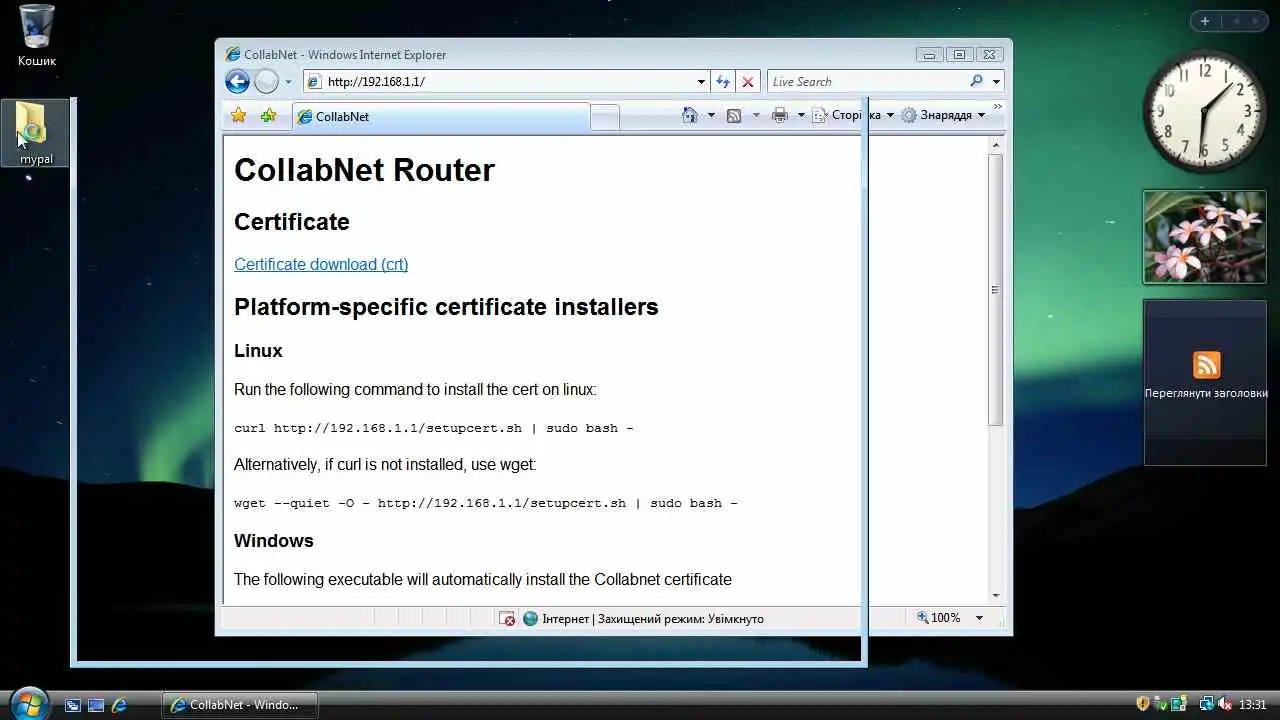Open the Certificate download (crt) link

point(321,264)
